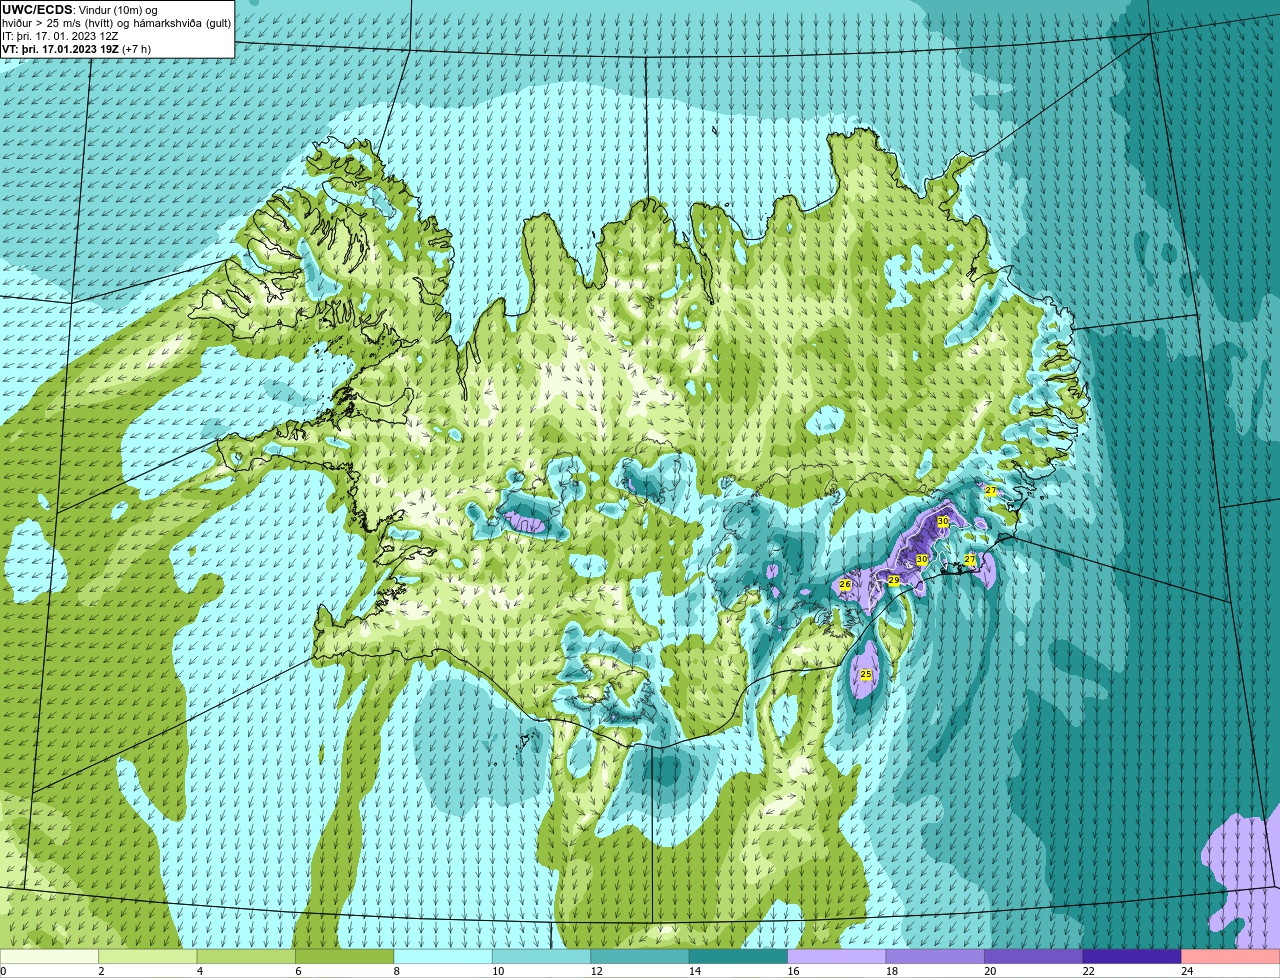Click the yellow gust label 25
1280x978 pixels.
[866, 675]
